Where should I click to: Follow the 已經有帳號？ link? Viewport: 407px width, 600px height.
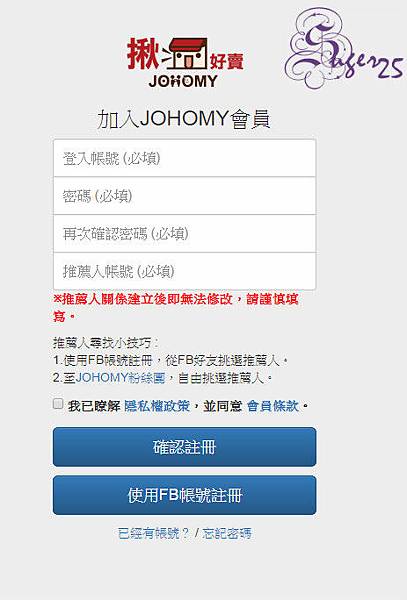click(x=154, y=533)
